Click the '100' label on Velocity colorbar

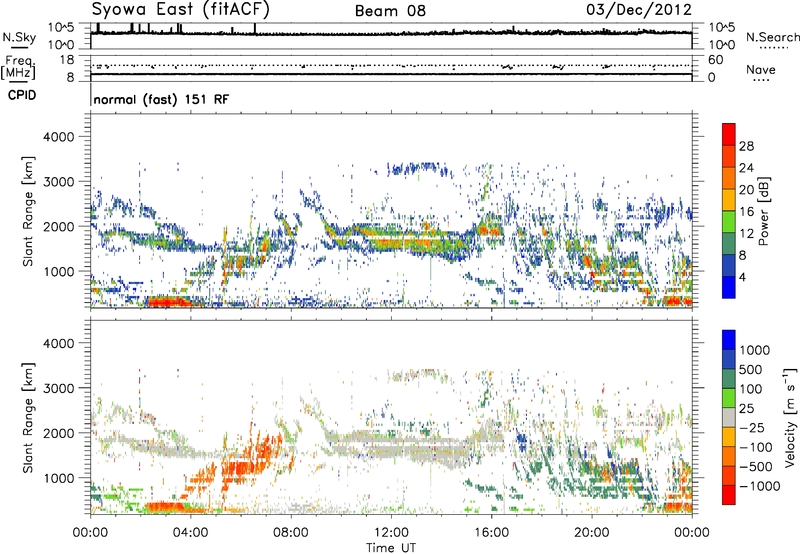coord(751,389)
